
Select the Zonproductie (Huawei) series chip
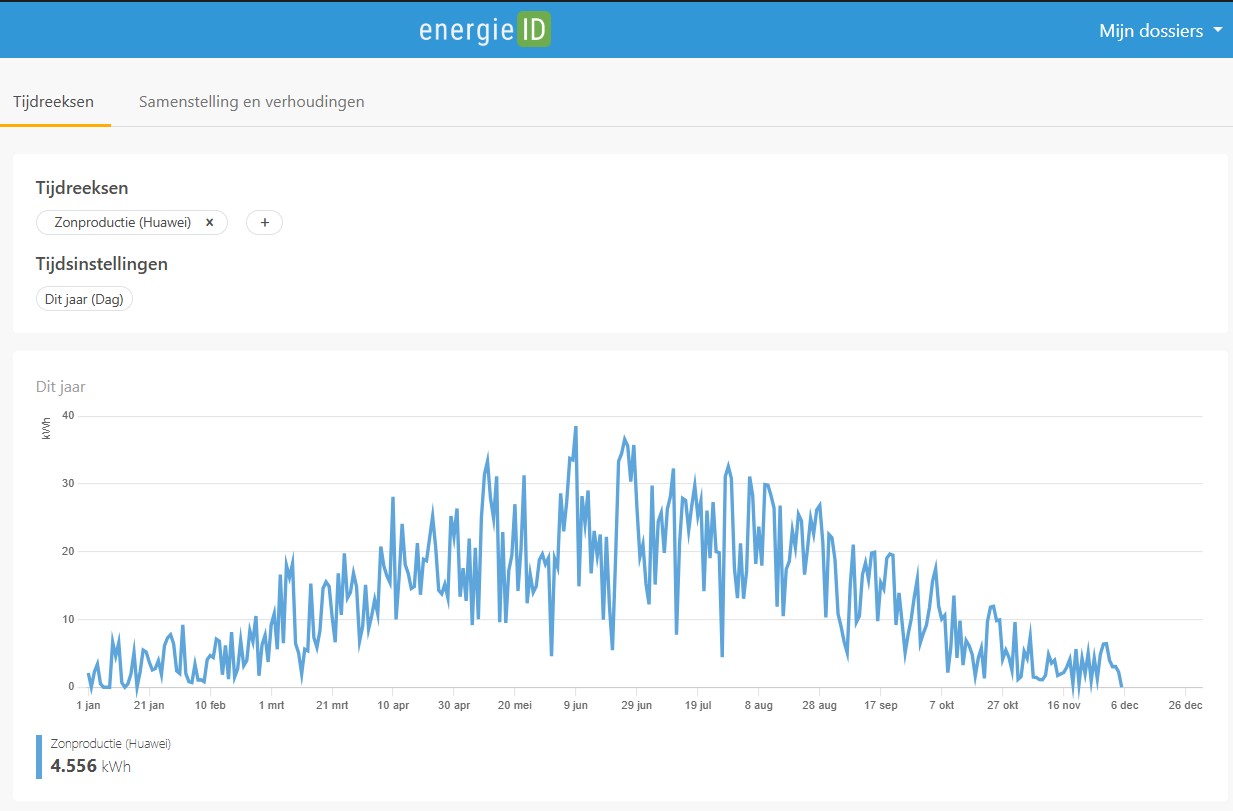point(122,223)
